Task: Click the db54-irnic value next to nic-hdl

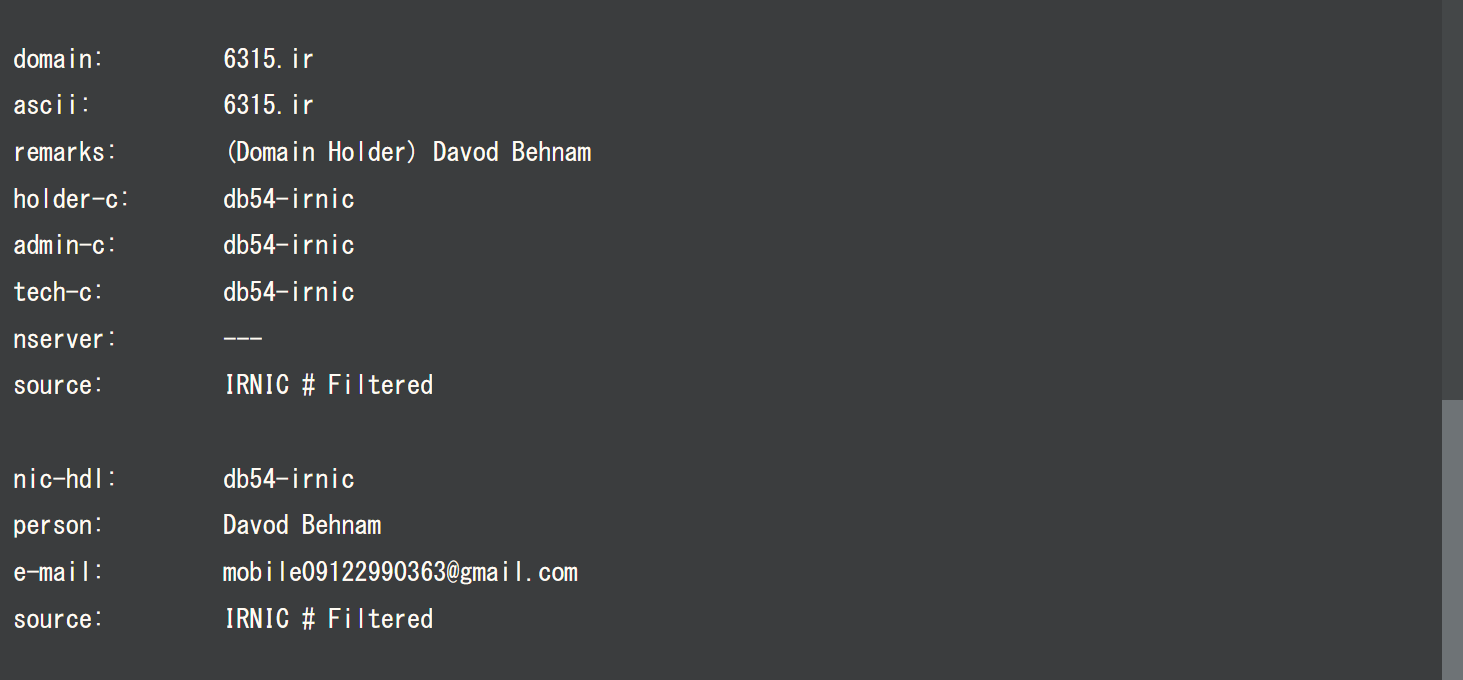Action: click(x=288, y=479)
